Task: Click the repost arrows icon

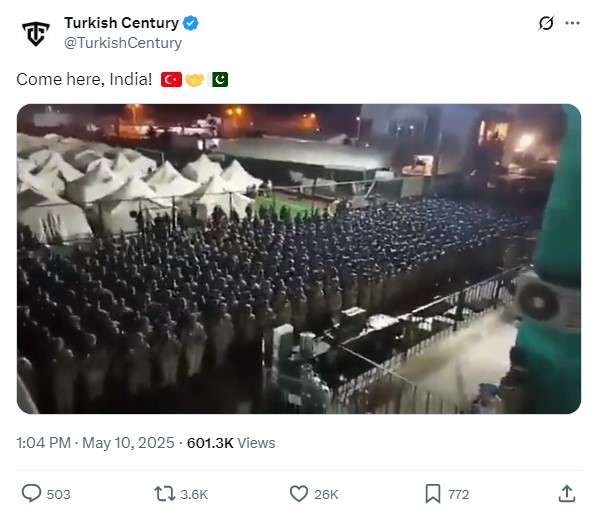Action: click(x=165, y=494)
